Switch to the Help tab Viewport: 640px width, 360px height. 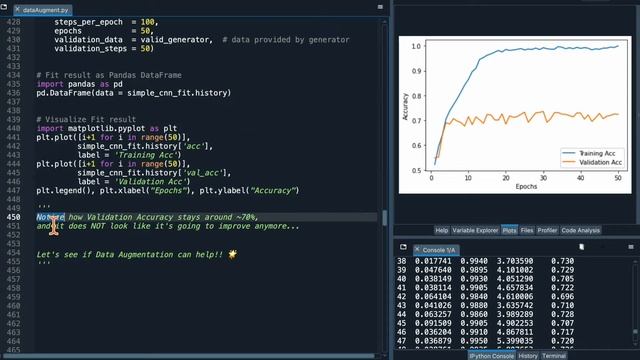(x=441, y=231)
